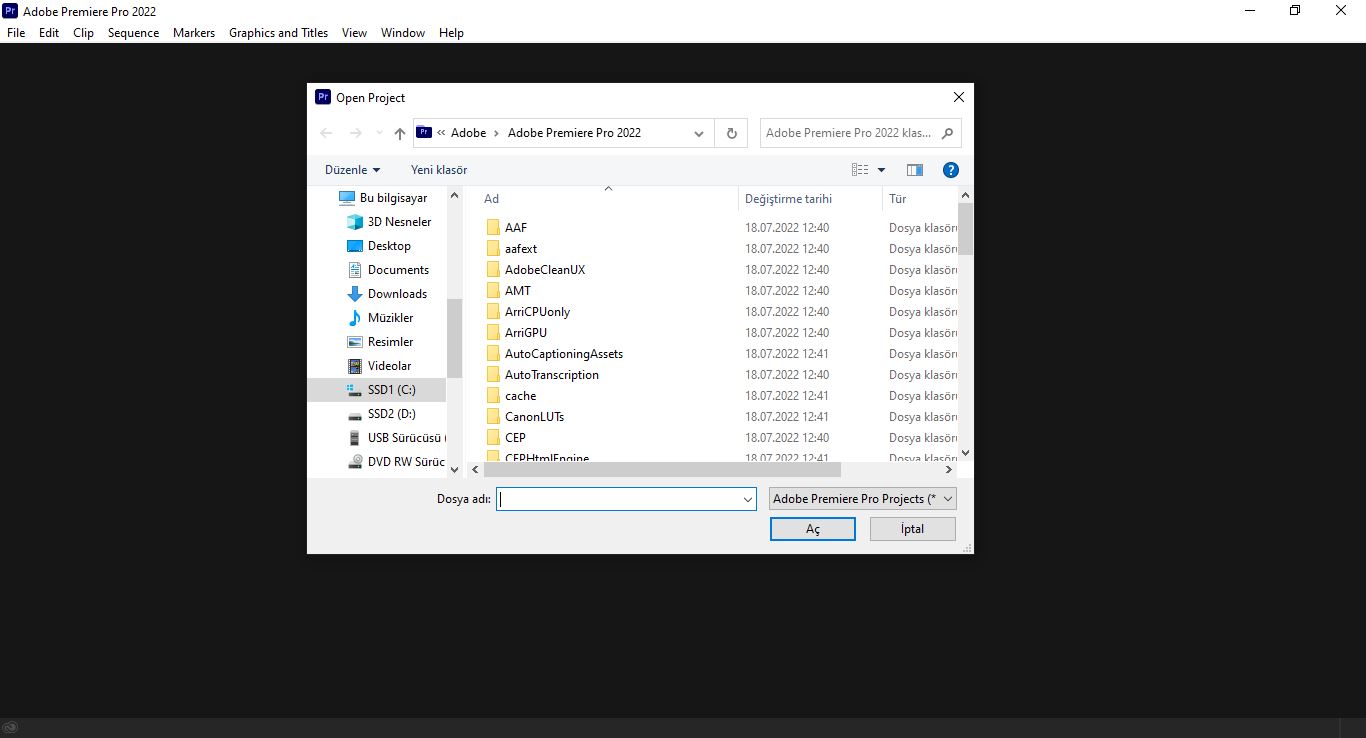This screenshot has height=738, width=1366.
Task: Click the AAF folder icon
Action: point(493,228)
